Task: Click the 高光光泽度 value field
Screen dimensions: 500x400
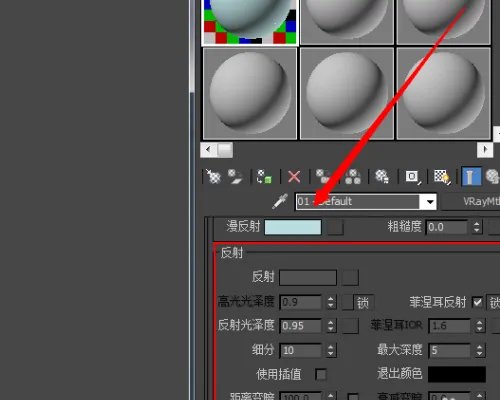Action: 301,302
